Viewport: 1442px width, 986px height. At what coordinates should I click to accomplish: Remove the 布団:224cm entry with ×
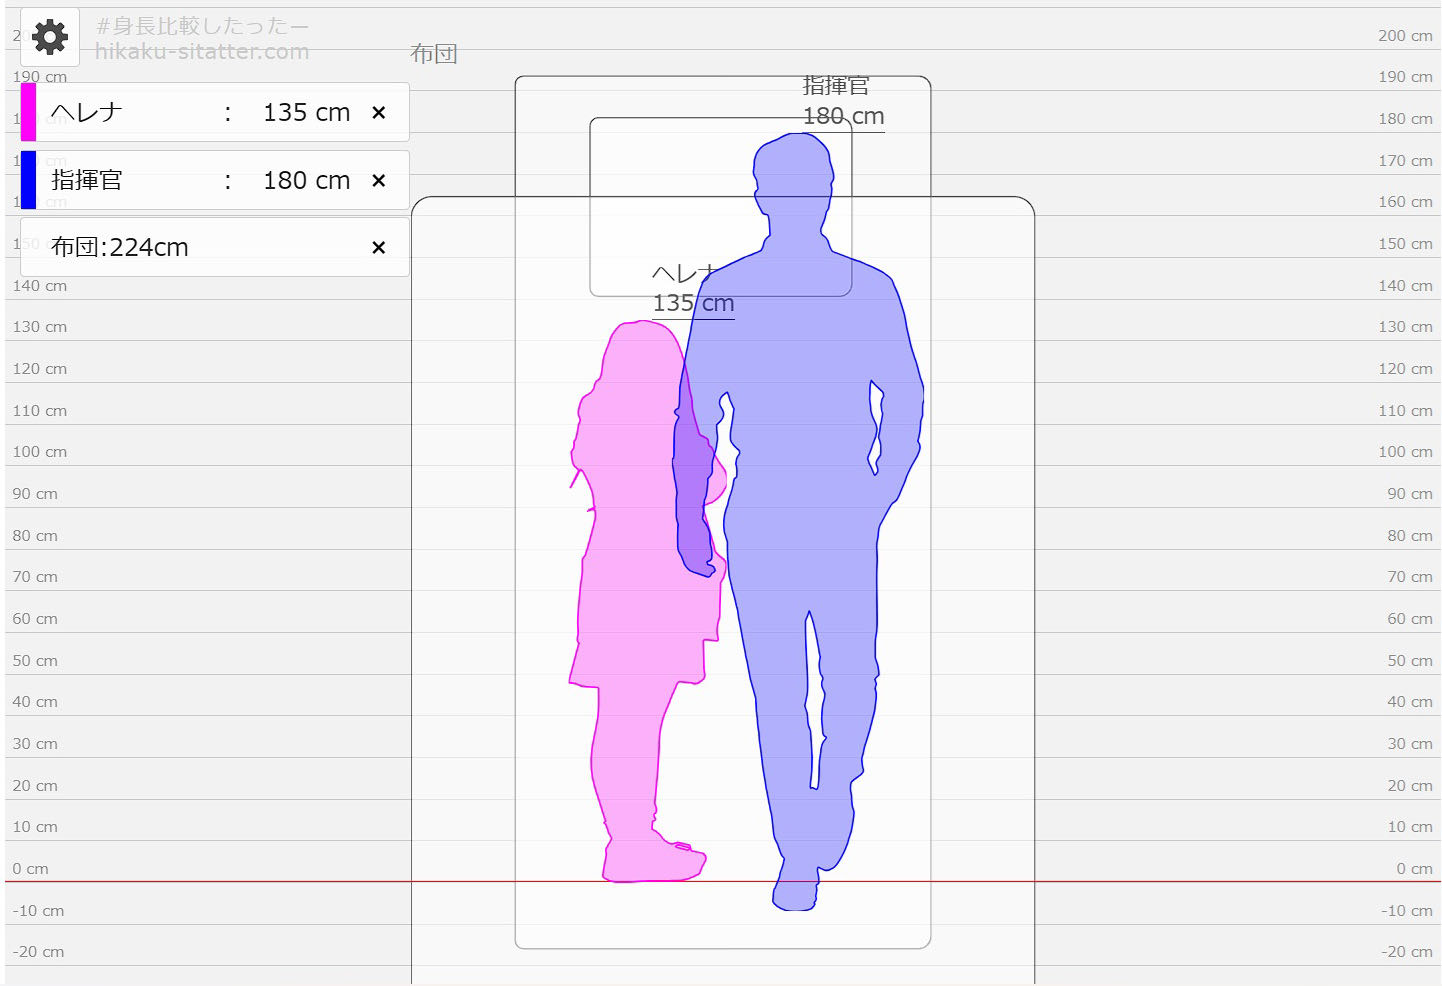pyautogui.click(x=378, y=248)
